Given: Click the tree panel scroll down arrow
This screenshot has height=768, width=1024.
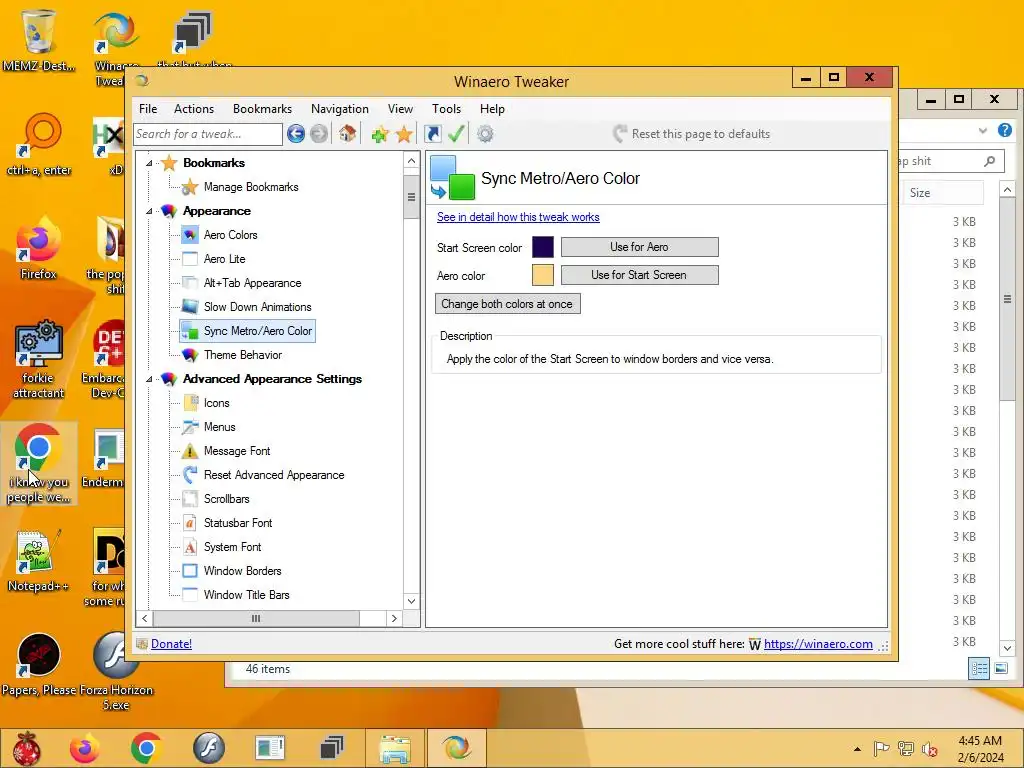Looking at the screenshot, I should (411, 601).
